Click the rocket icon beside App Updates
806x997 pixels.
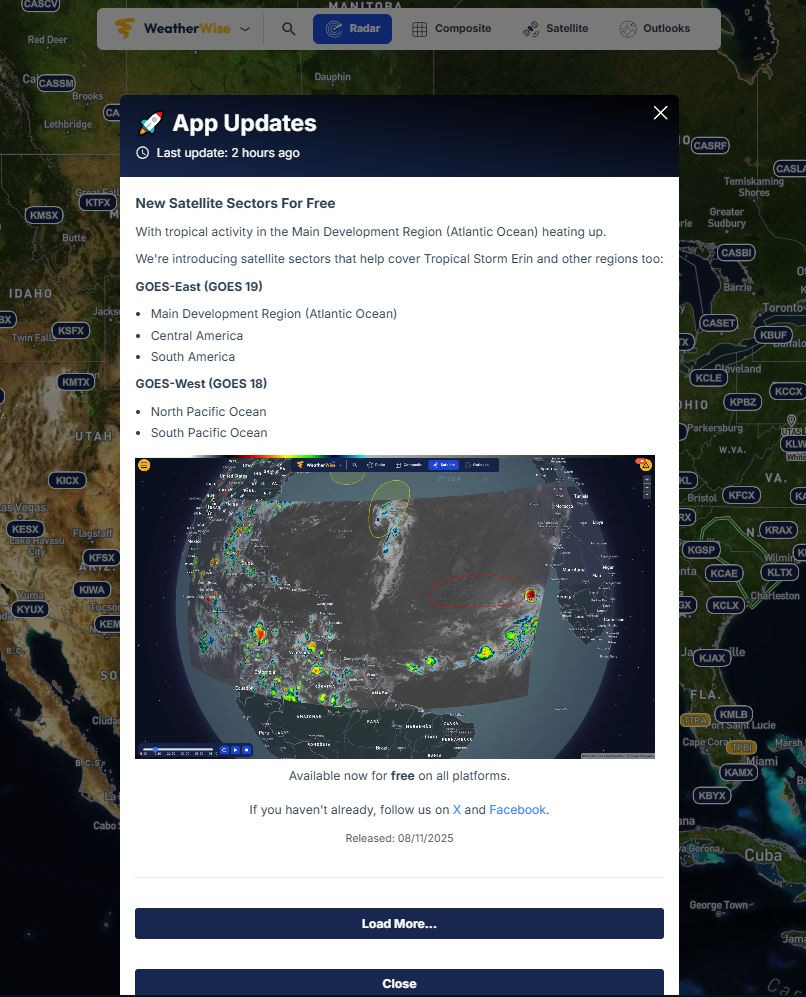click(151, 123)
